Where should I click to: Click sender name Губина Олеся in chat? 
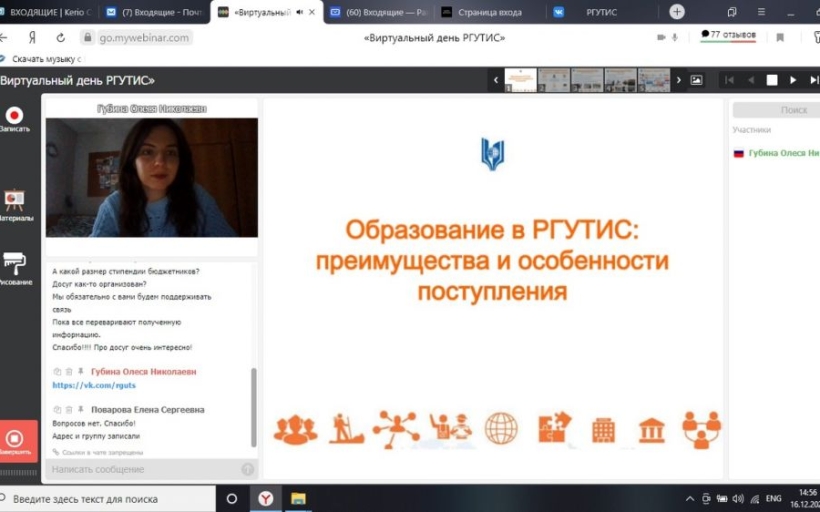tap(144, 371)
